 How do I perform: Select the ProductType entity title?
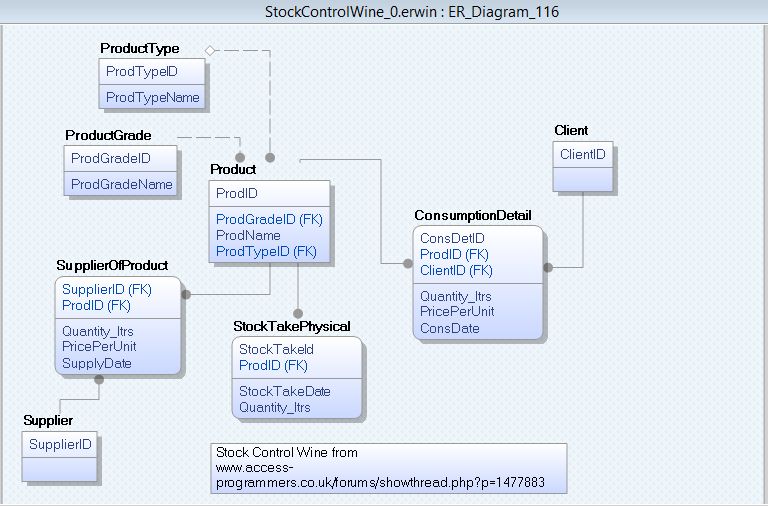(140, 48)
